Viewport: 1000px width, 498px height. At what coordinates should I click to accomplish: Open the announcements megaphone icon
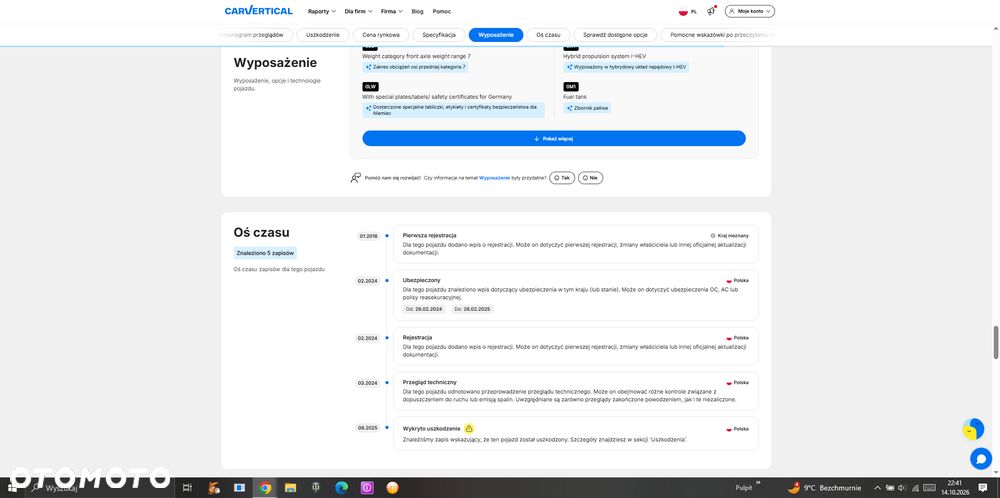[x=711, y=11]
